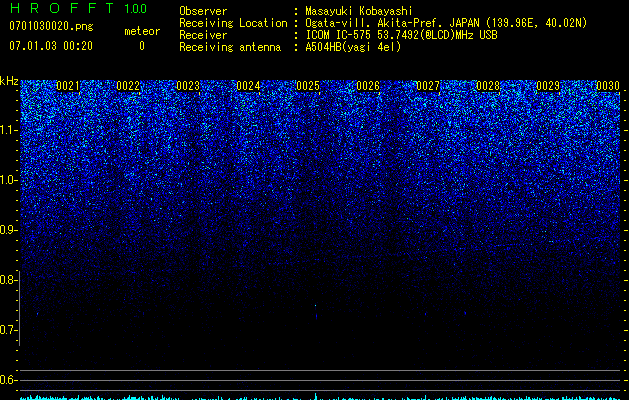Click the 1.1 kHz axis label
629x400 pixels.
click(x=8, y=130)
